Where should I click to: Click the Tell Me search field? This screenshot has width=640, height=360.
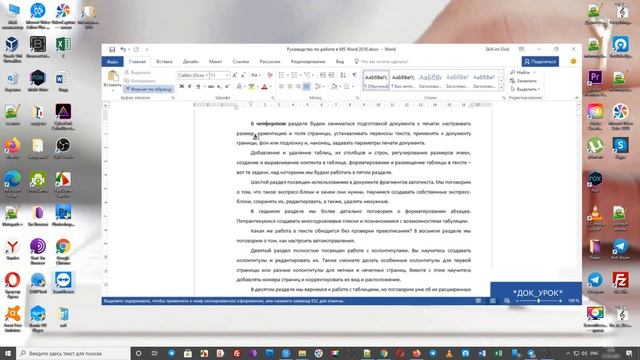coord(382,62)
